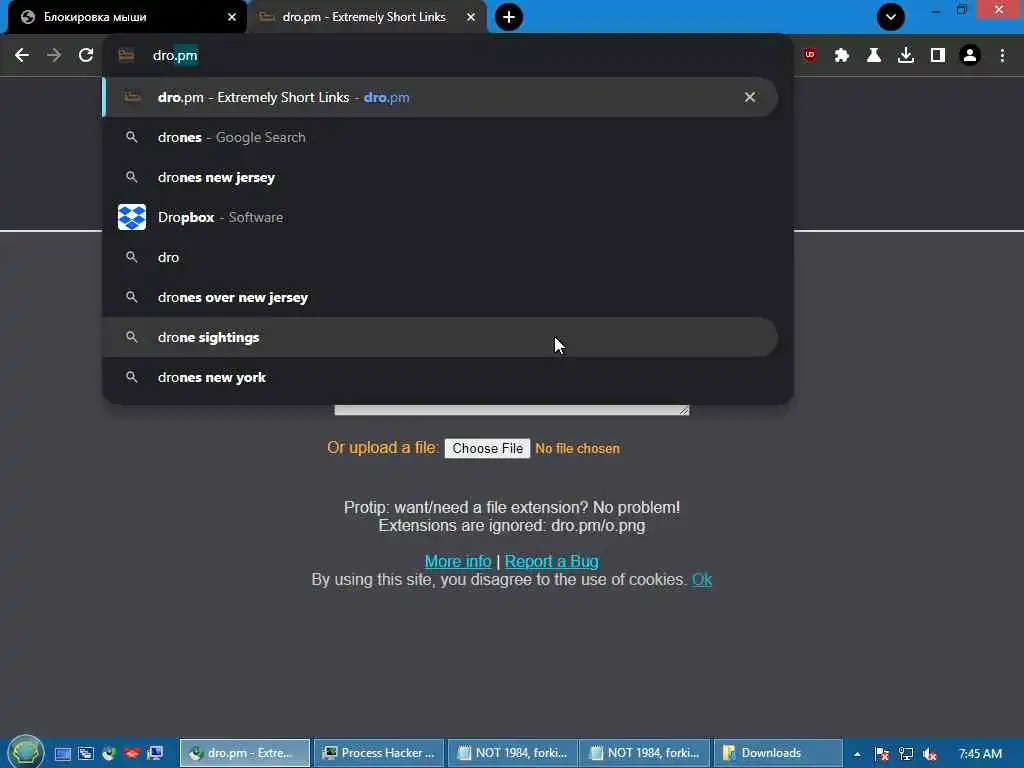Select the Dropbox Software suggestion
Image resolution: width=1024 pixels, height=768 pixels.
(440, 217)
